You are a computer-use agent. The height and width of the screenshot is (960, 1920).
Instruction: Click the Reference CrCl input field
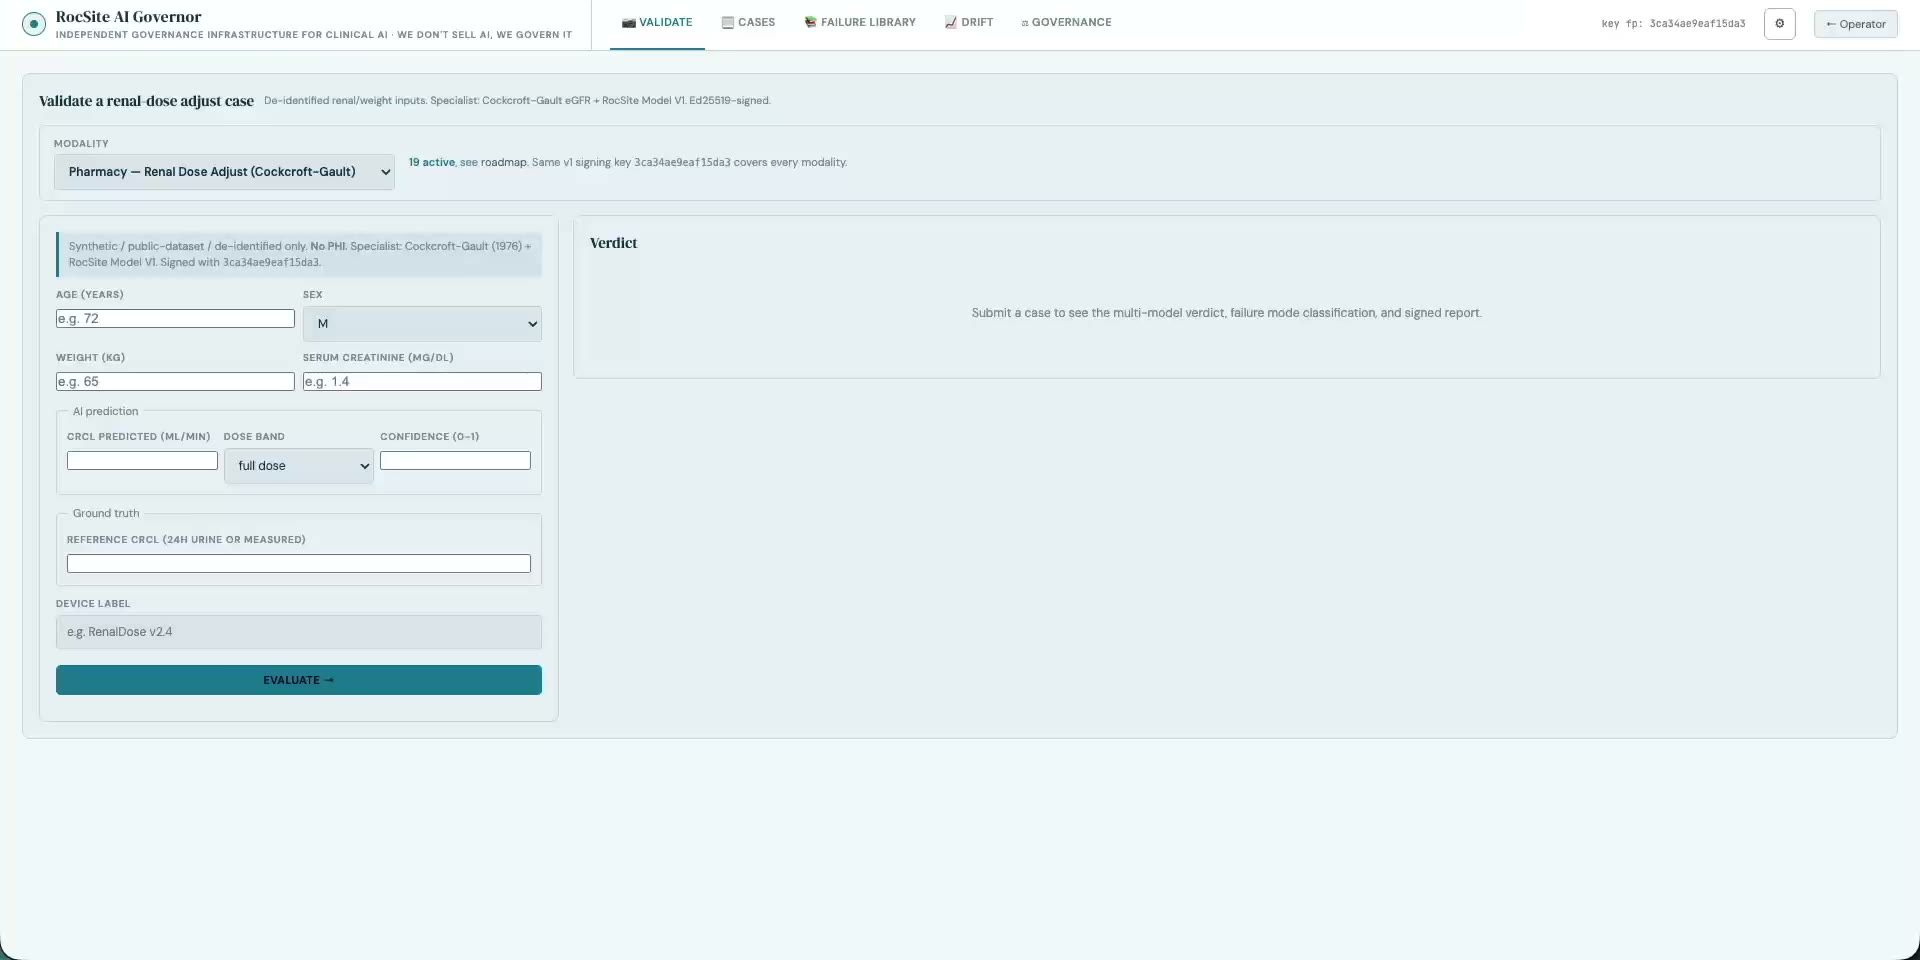[298, 564]
